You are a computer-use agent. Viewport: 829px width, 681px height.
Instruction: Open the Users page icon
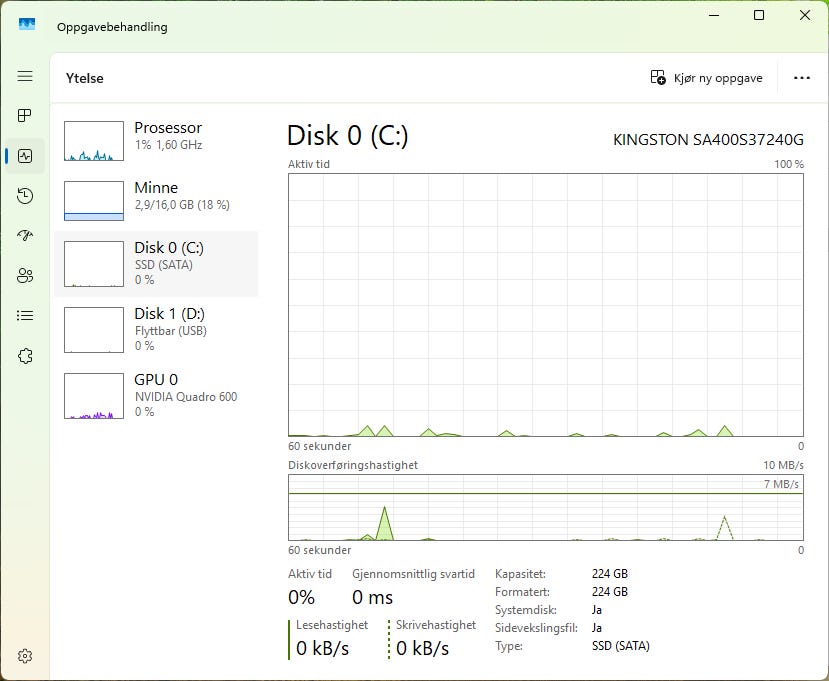coord(25,275)
